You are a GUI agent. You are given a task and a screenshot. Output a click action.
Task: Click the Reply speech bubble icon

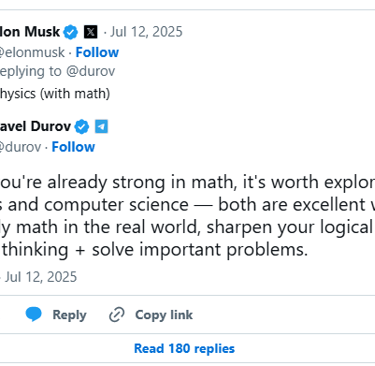coord(34,314)
